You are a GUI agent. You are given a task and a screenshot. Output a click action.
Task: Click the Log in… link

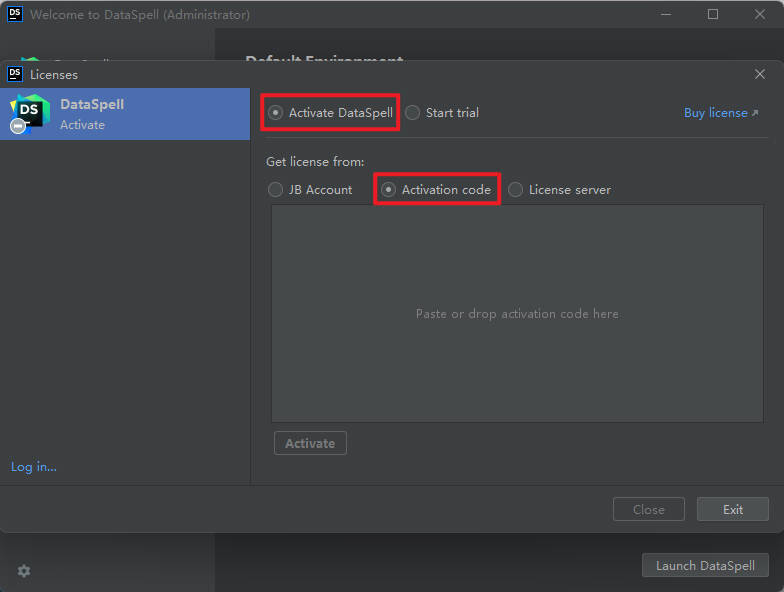(x=34, y=467)
